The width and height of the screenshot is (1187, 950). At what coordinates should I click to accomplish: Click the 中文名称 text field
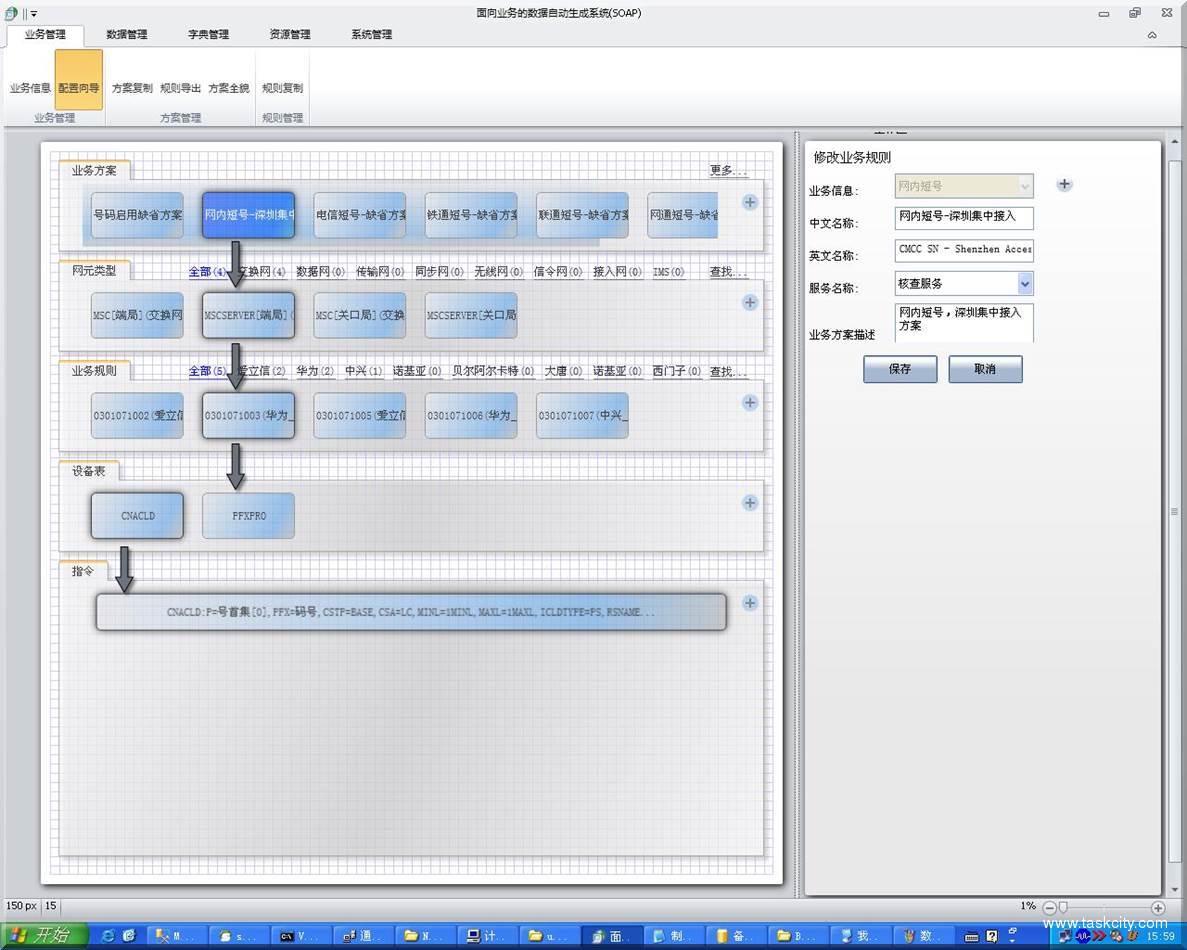coord(963,217)
